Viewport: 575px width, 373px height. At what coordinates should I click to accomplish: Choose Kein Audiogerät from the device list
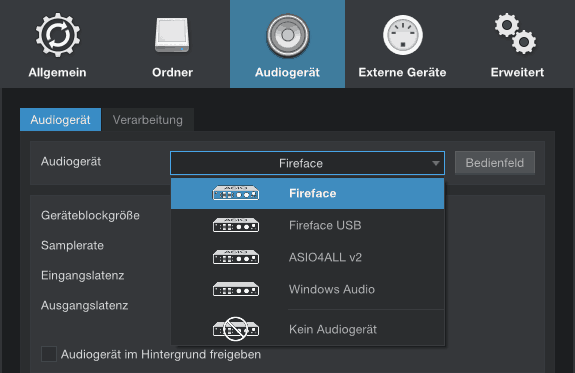point(307,329)
